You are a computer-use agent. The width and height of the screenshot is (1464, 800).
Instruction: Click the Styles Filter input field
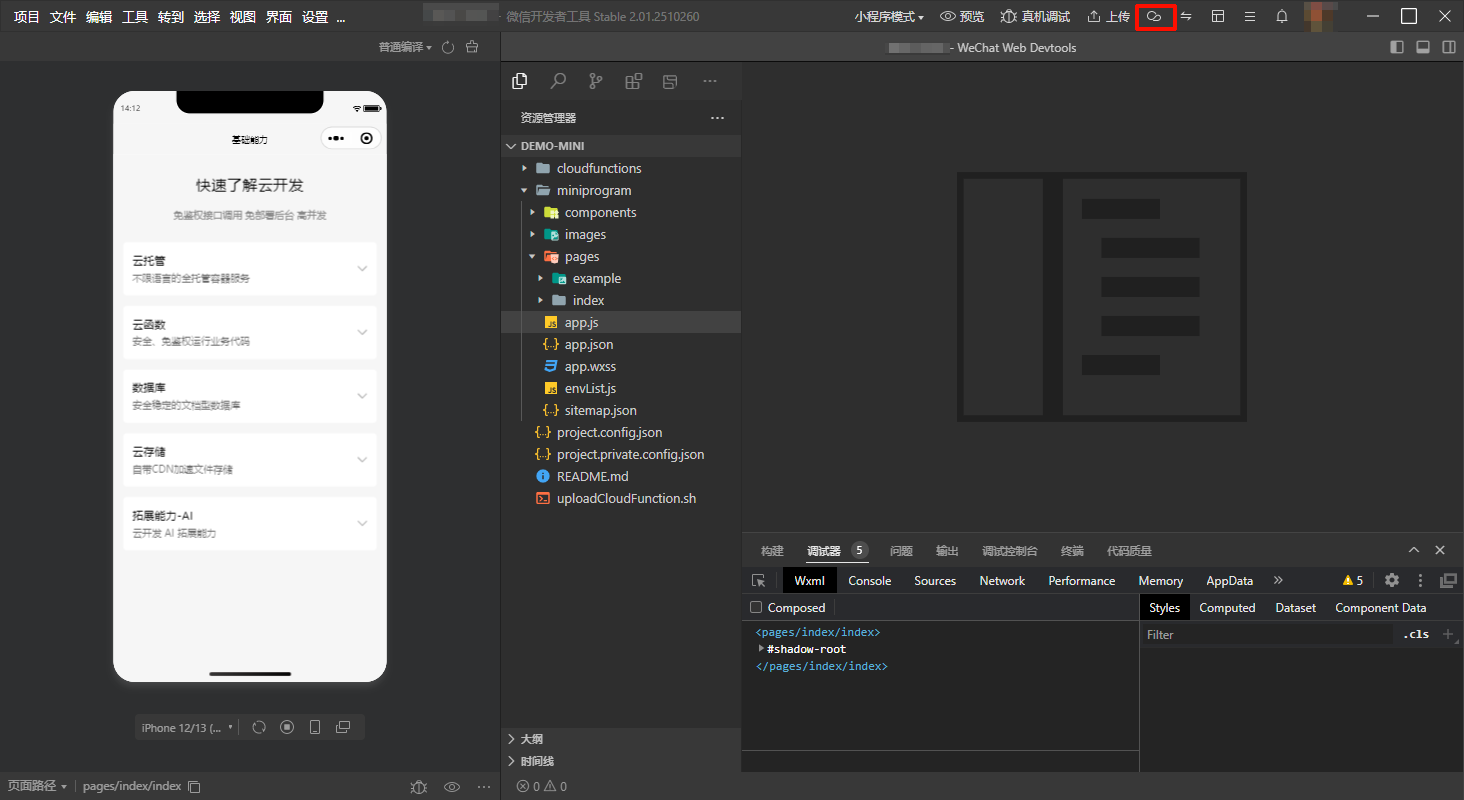pos(1267,635)
